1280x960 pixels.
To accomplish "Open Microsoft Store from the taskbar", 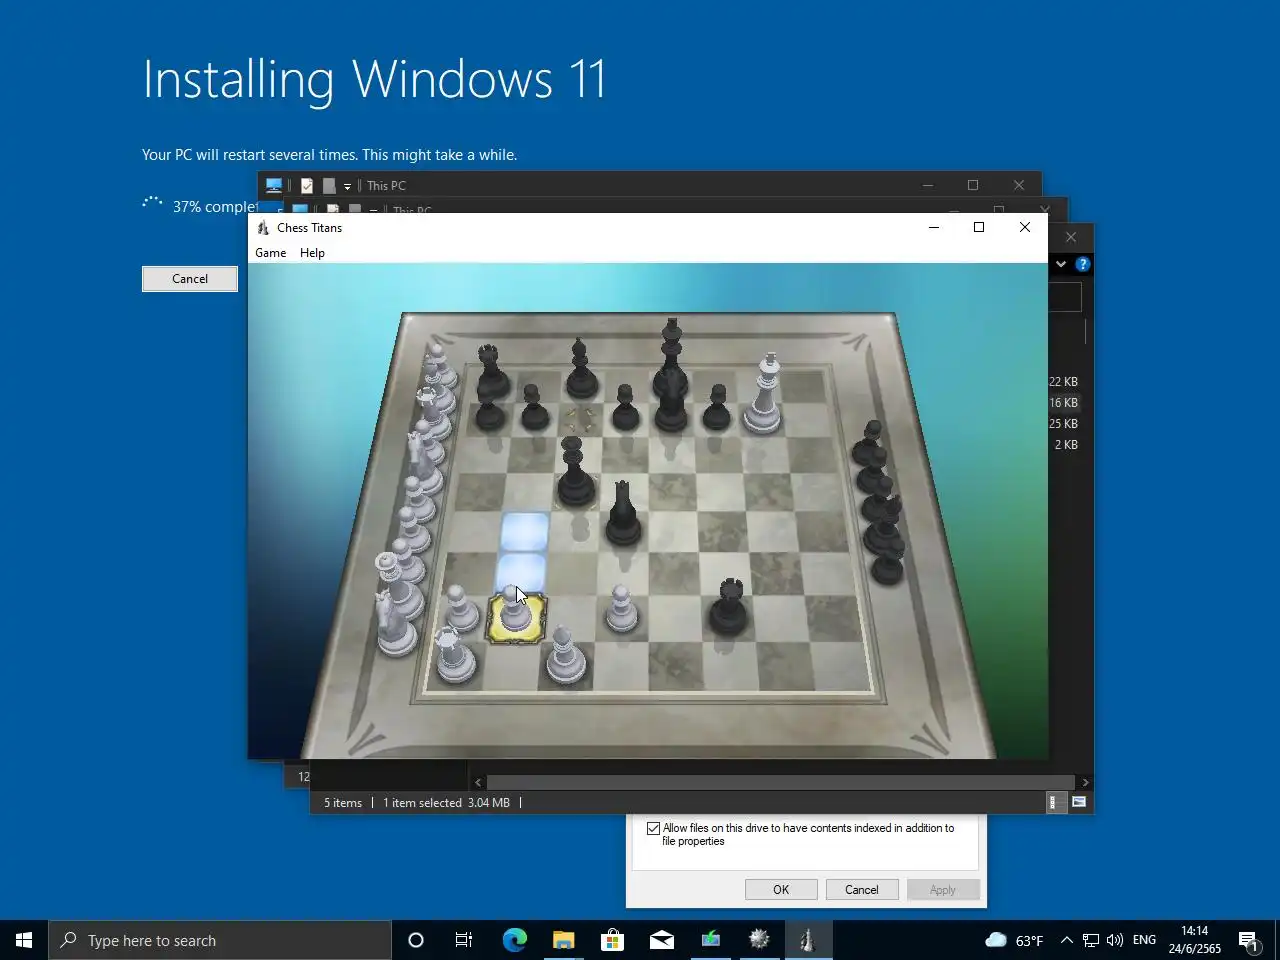I will tap(612, 940).
